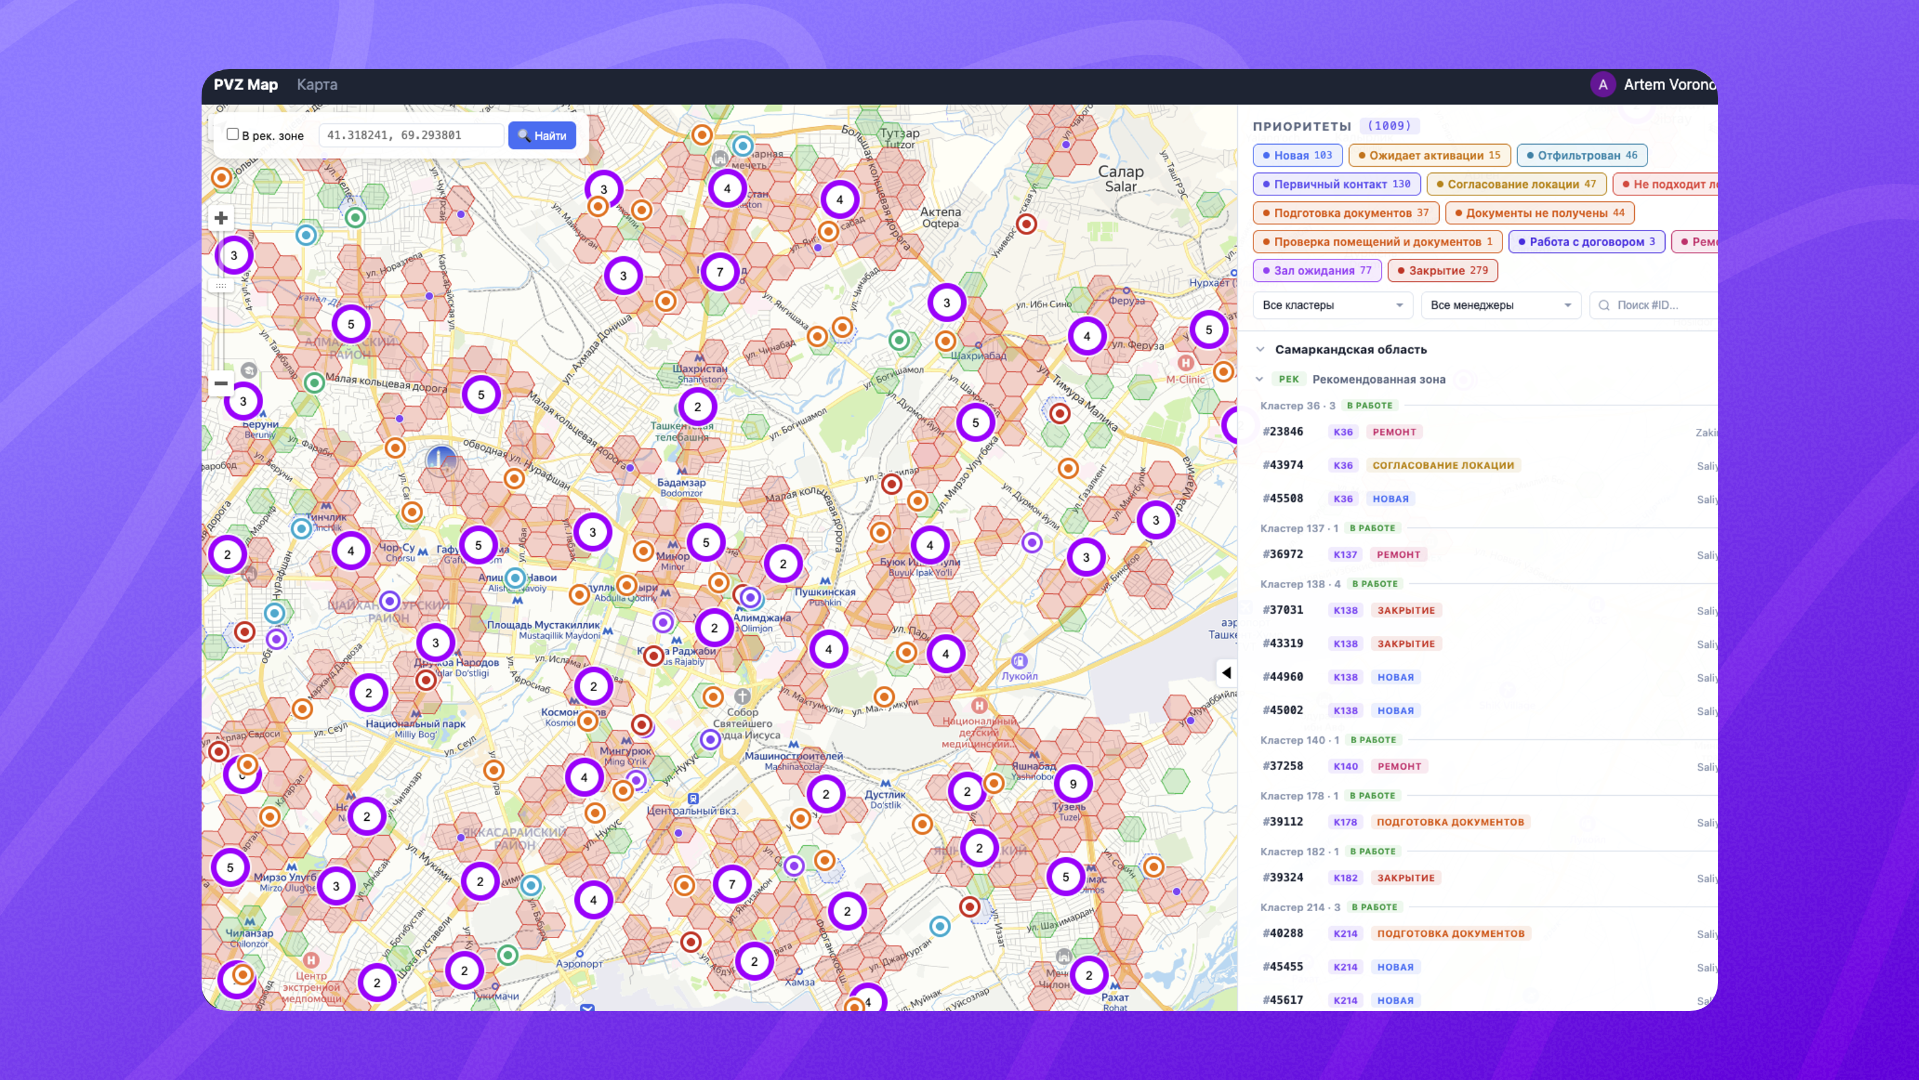Toggle the 'Закрытие 279' filter chip

[1442, 270]
